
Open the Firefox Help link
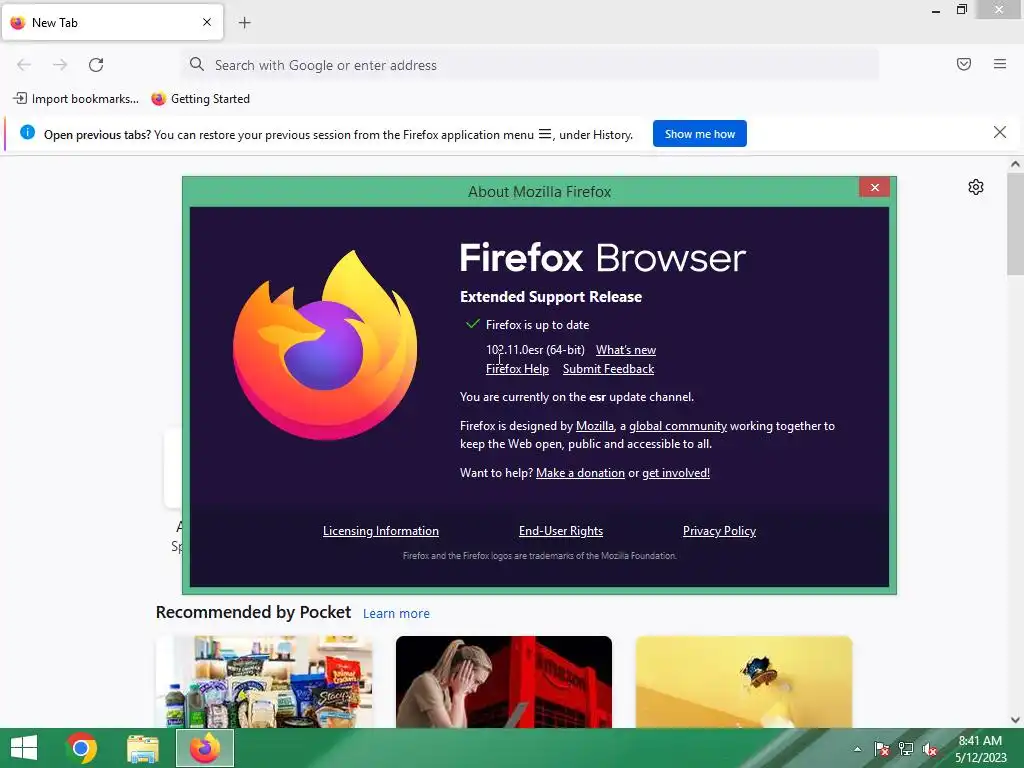pyautogui.click(x=517, y=369)
